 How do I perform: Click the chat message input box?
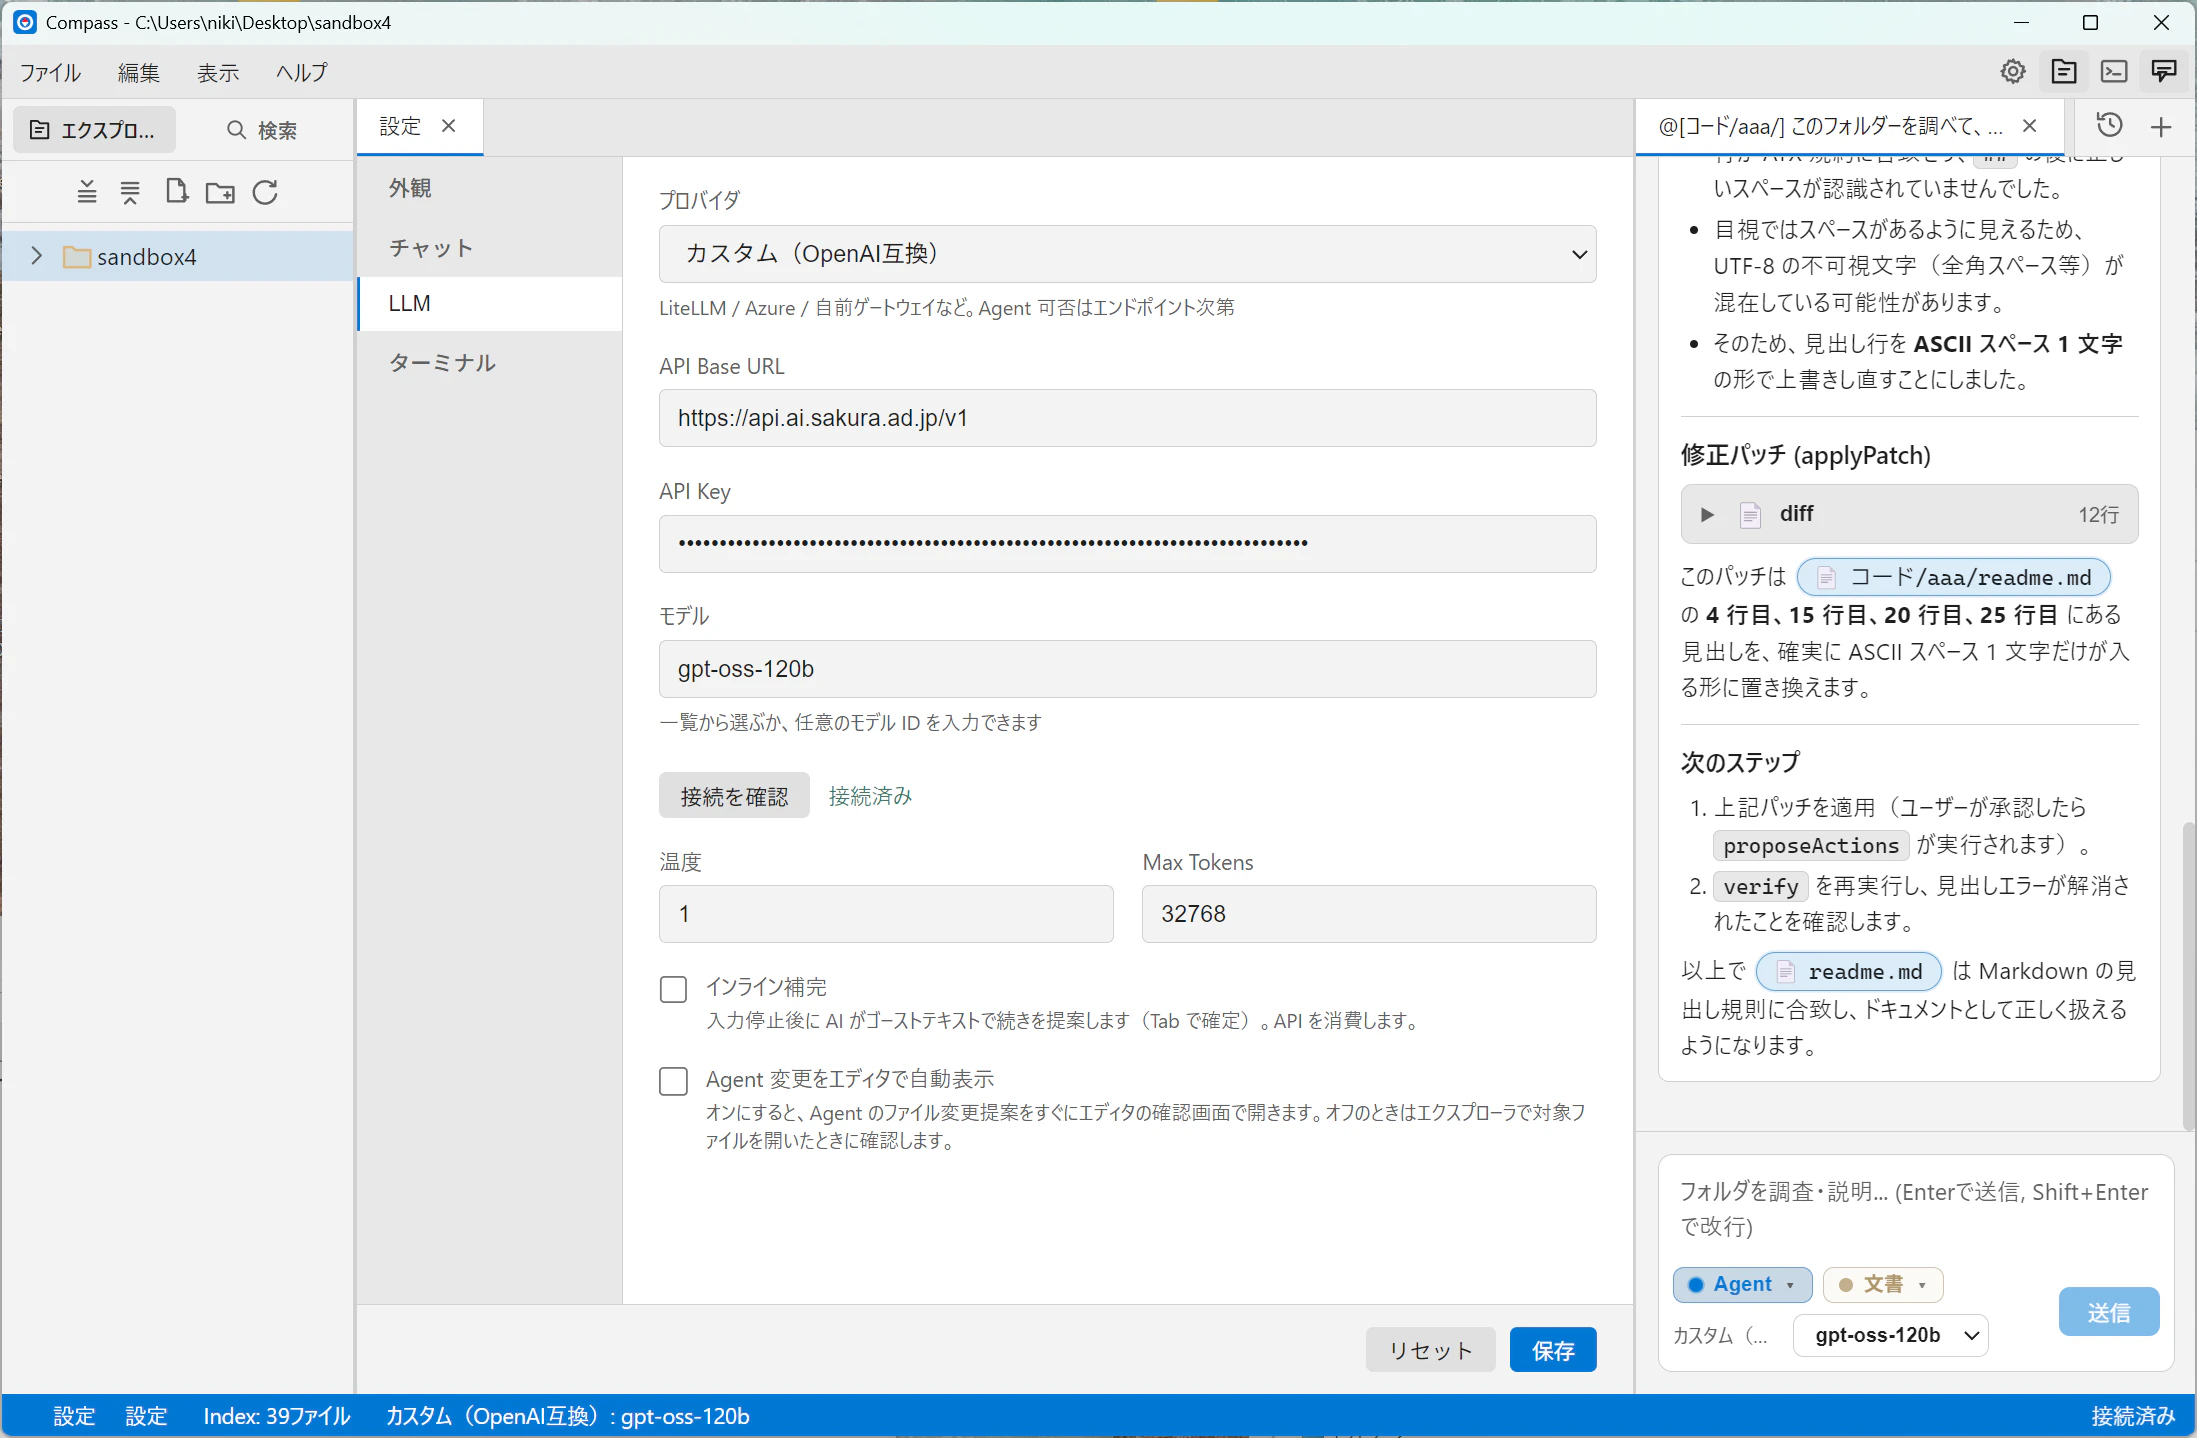click(x=1914, y=1209)
